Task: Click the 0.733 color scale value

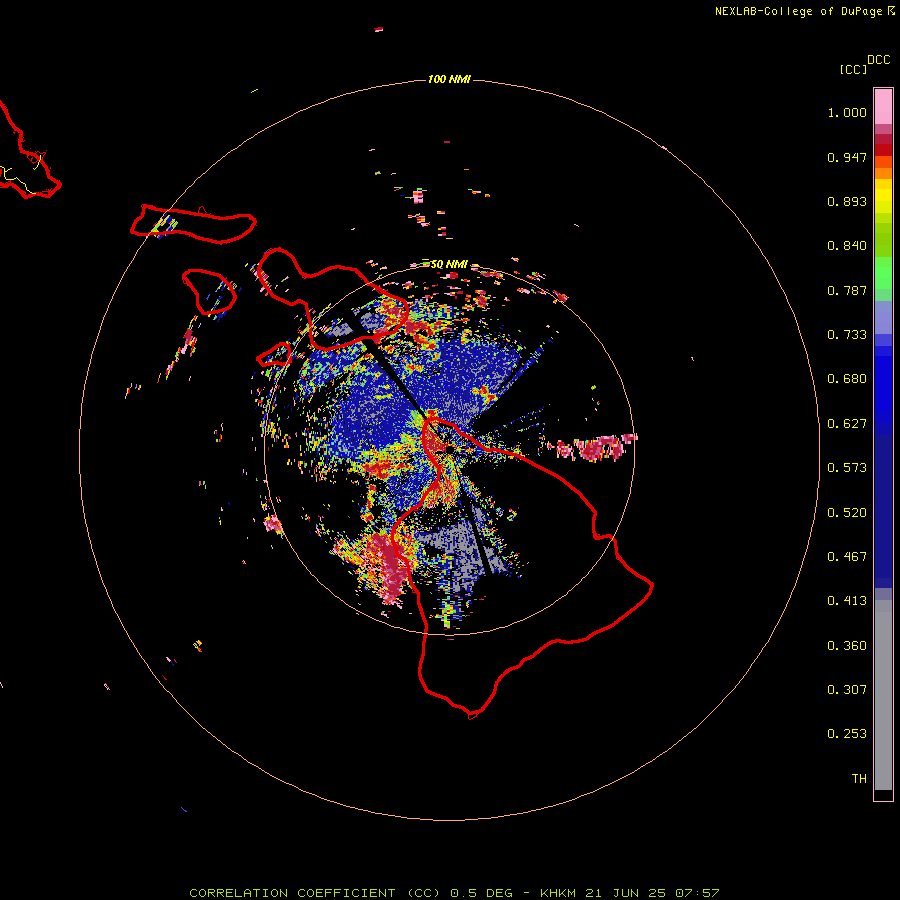Action: click(x=847, y=335)
